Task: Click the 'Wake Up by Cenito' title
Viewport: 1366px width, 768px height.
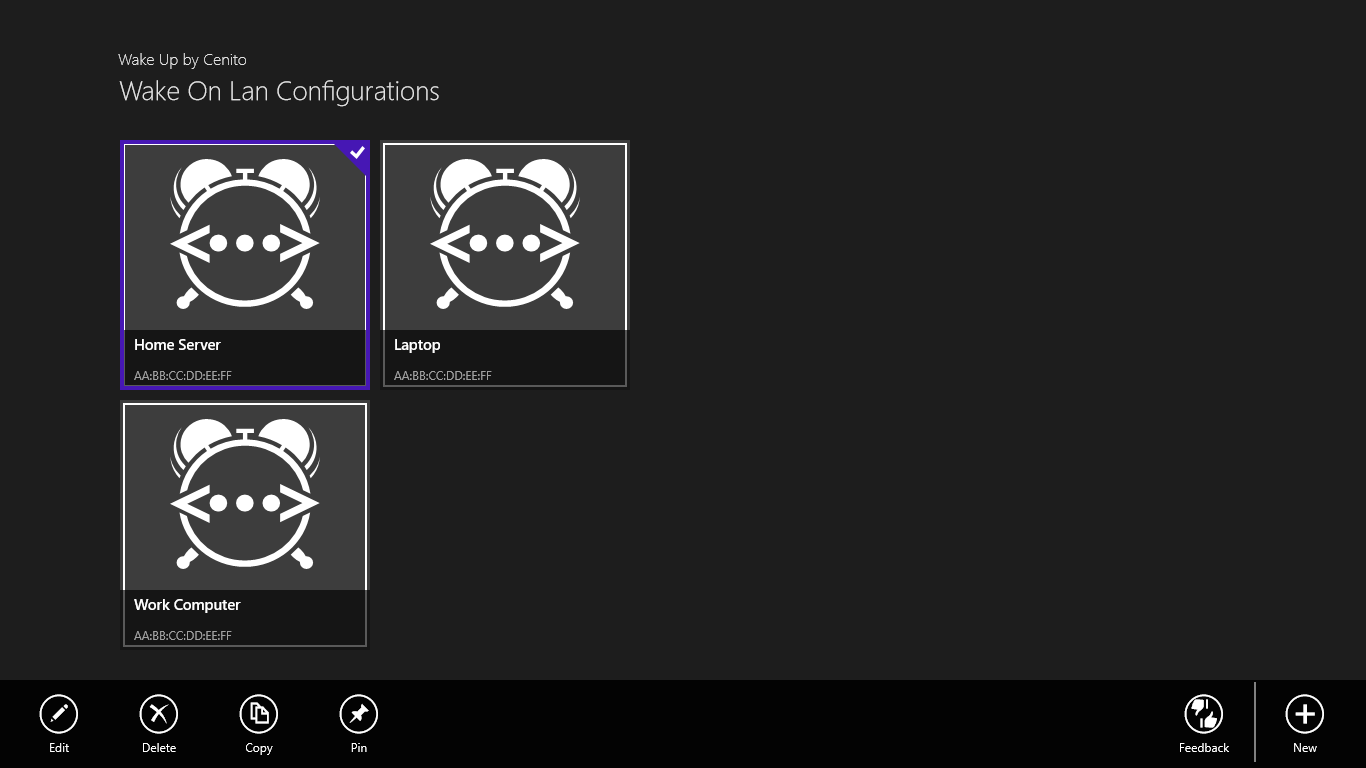Action: pos(182,60)
